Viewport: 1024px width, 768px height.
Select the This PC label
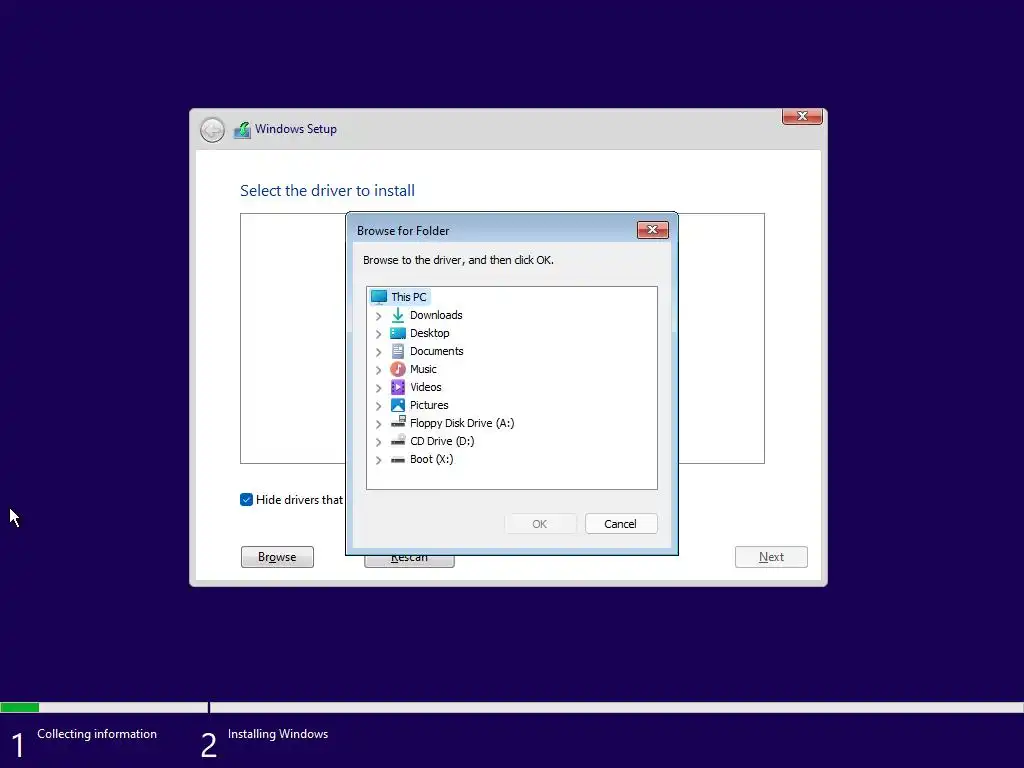click(409, 297)
